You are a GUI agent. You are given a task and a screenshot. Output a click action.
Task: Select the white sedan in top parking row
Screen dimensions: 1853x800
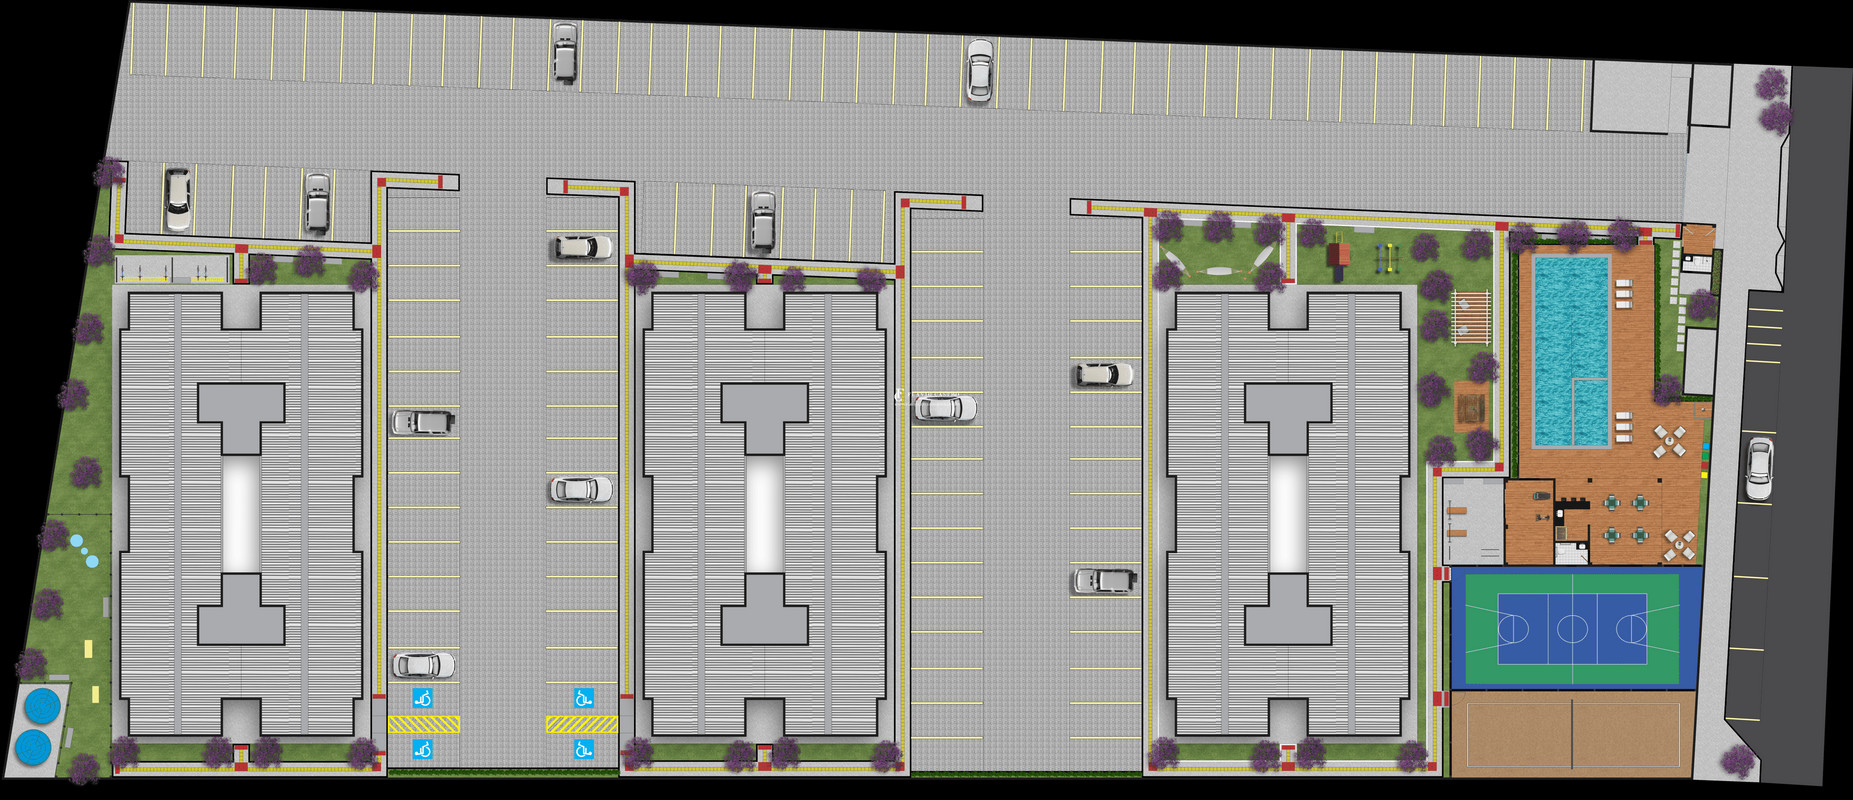(x=980, y=70)
